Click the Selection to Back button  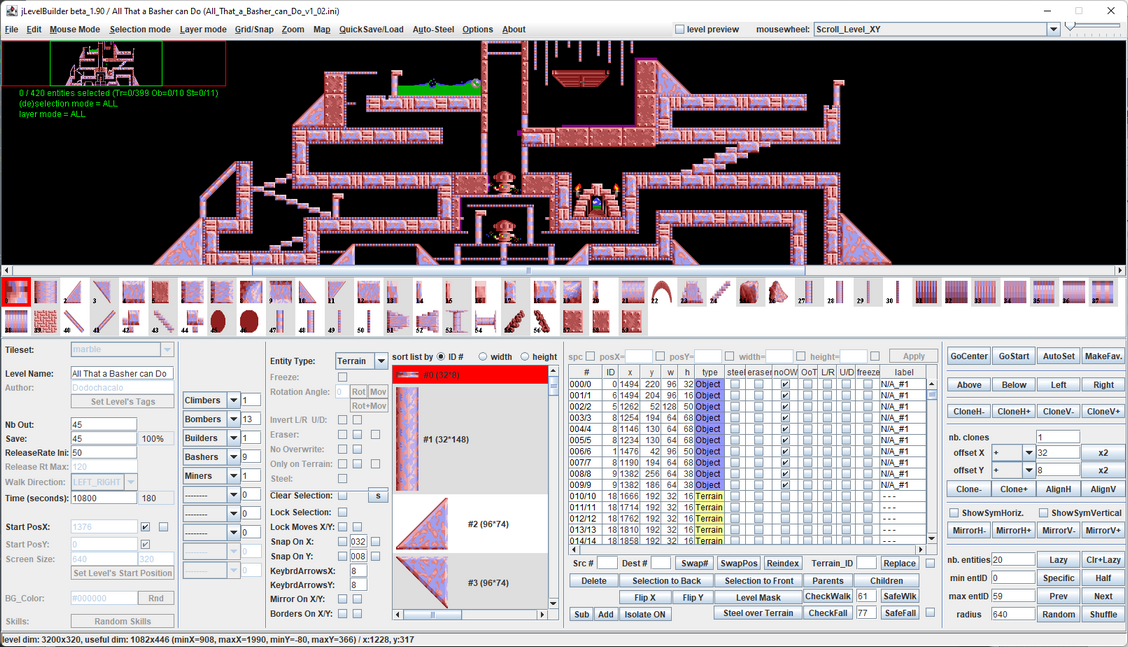(666, 581)
